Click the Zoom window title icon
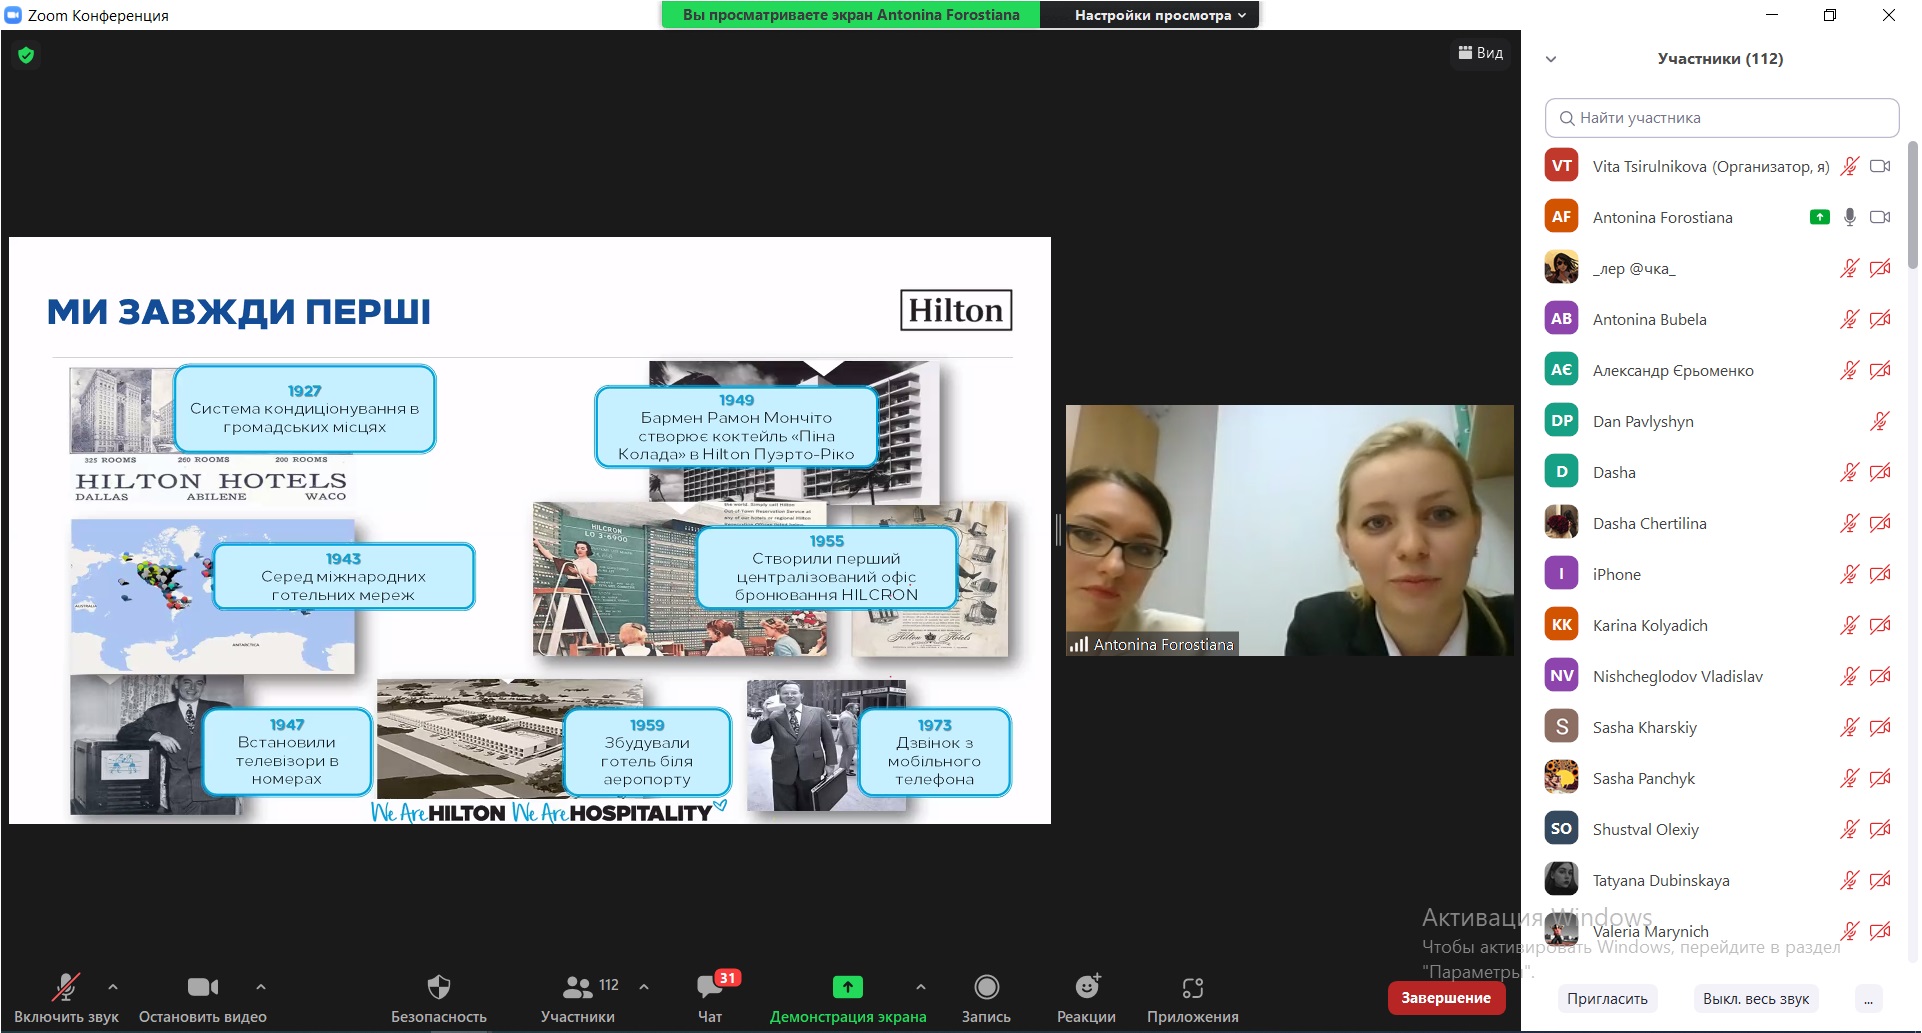The image size is (1922, 1033). [13, 15]
